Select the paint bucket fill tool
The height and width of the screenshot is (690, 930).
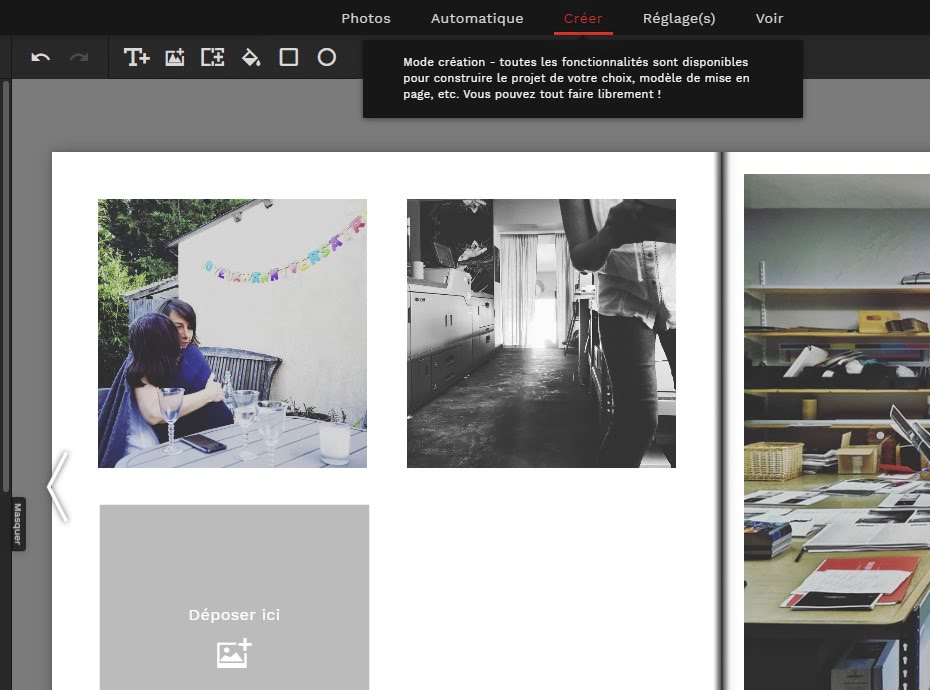tap(251, 58)
